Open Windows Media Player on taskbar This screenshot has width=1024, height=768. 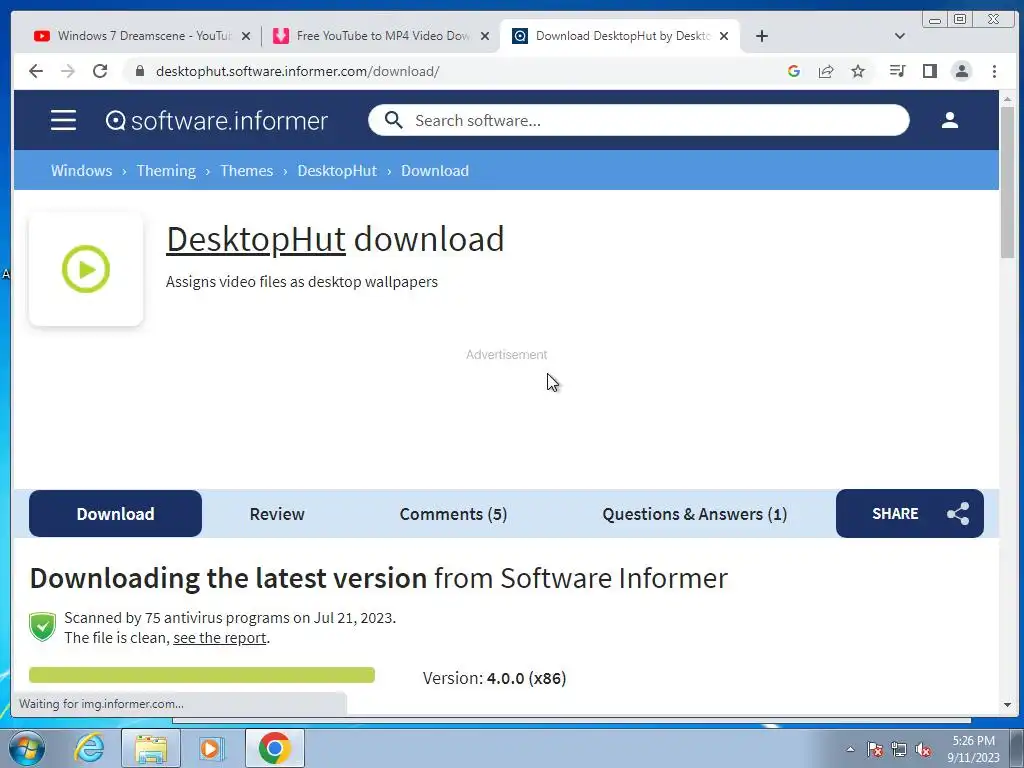tap(211, 749)
